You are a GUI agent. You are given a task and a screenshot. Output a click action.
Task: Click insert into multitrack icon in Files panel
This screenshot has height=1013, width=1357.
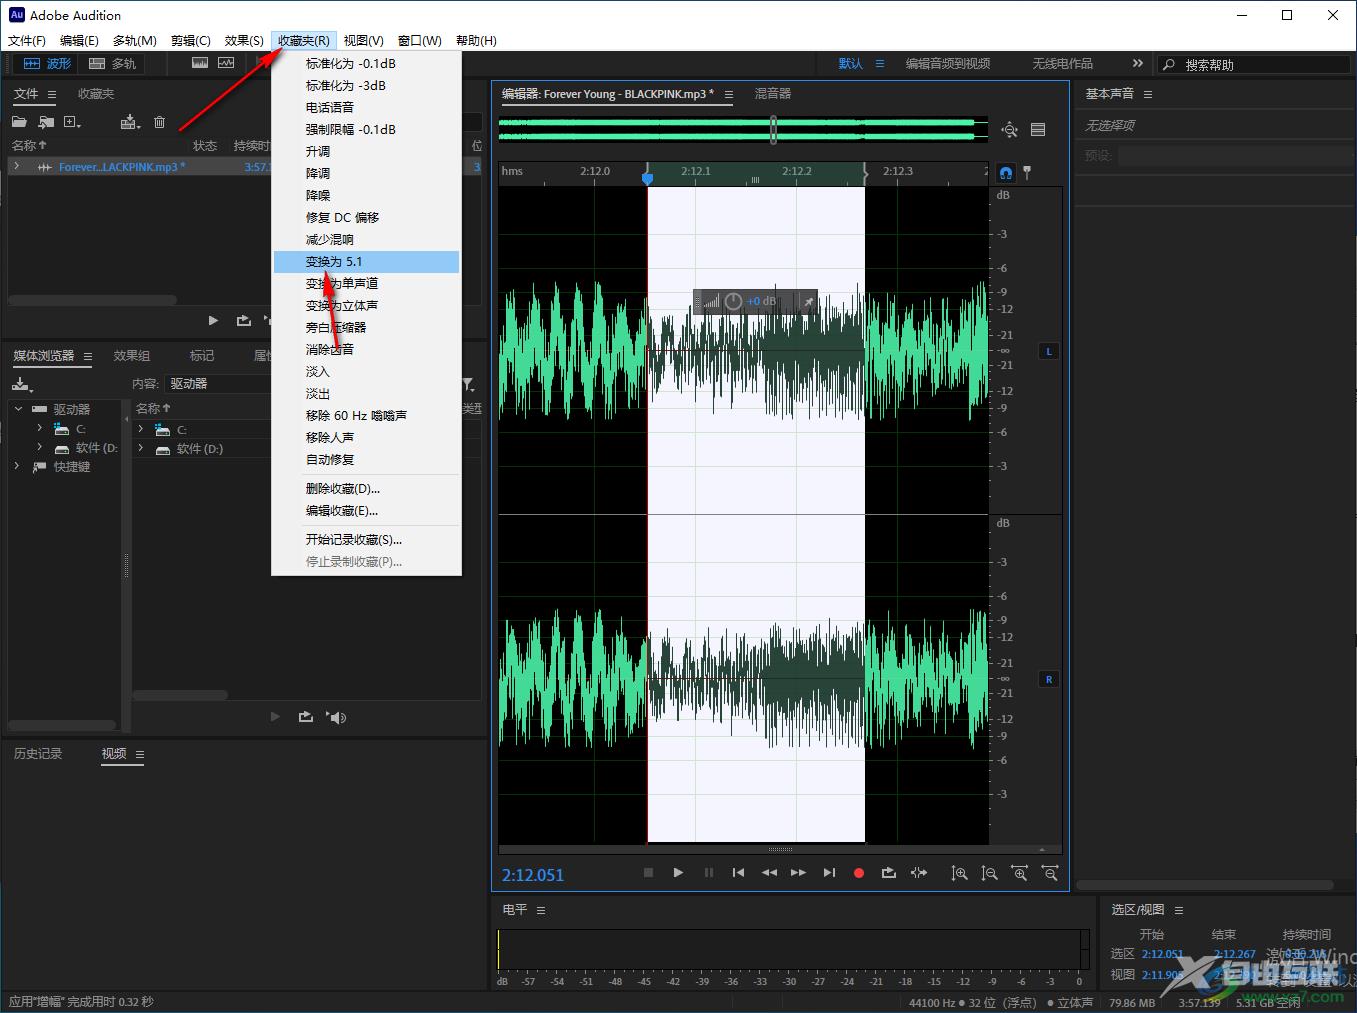click(x=129, y=122)
